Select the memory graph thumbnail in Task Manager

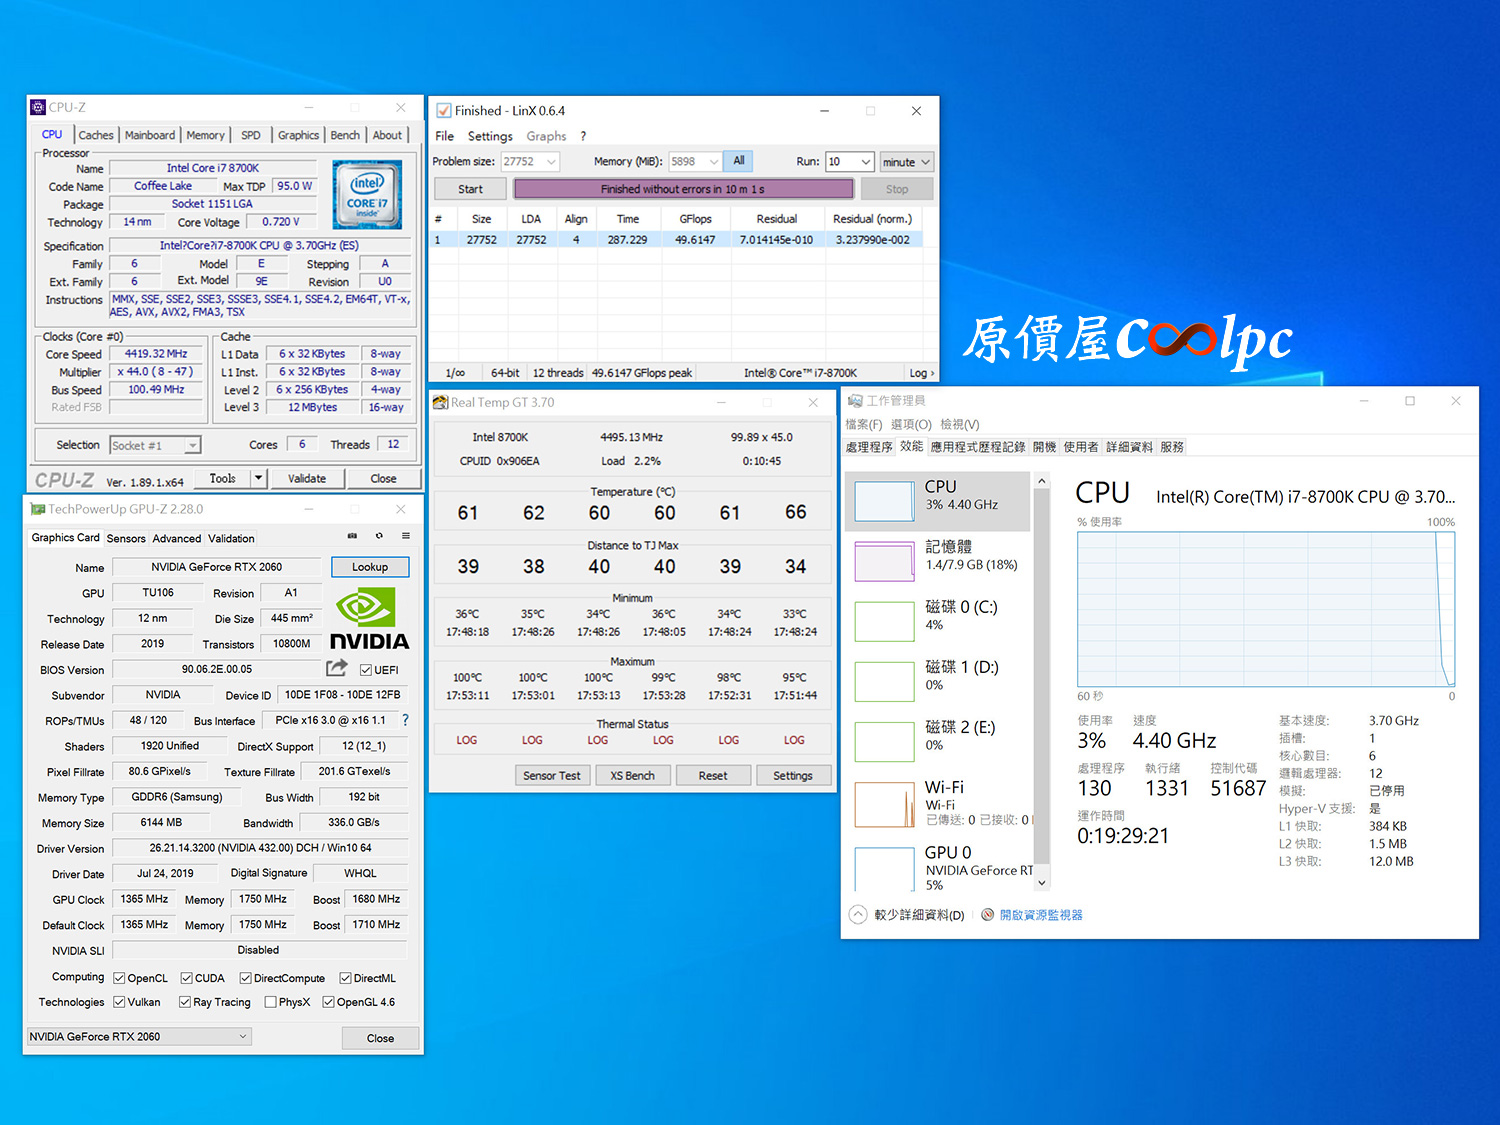885,561
